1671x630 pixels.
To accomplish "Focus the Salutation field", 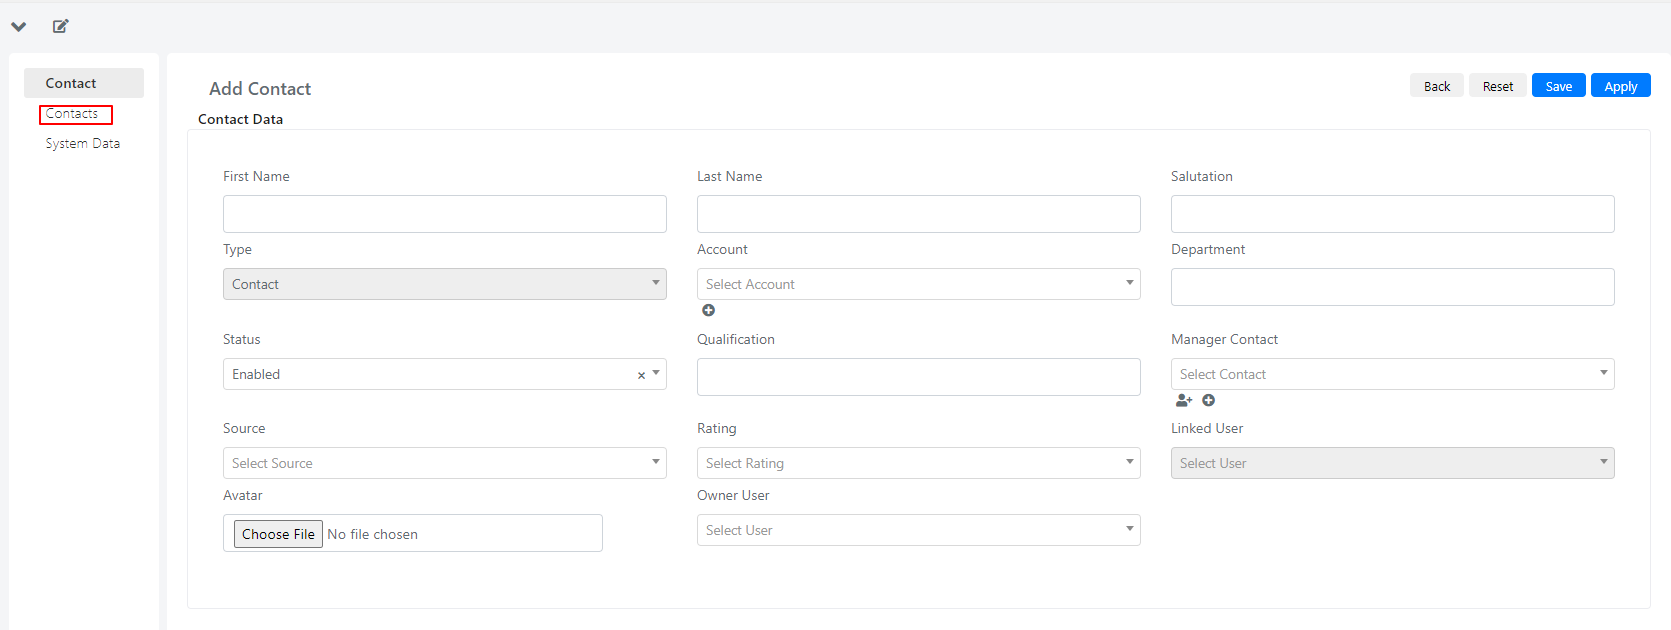I will coord(1393,214).
